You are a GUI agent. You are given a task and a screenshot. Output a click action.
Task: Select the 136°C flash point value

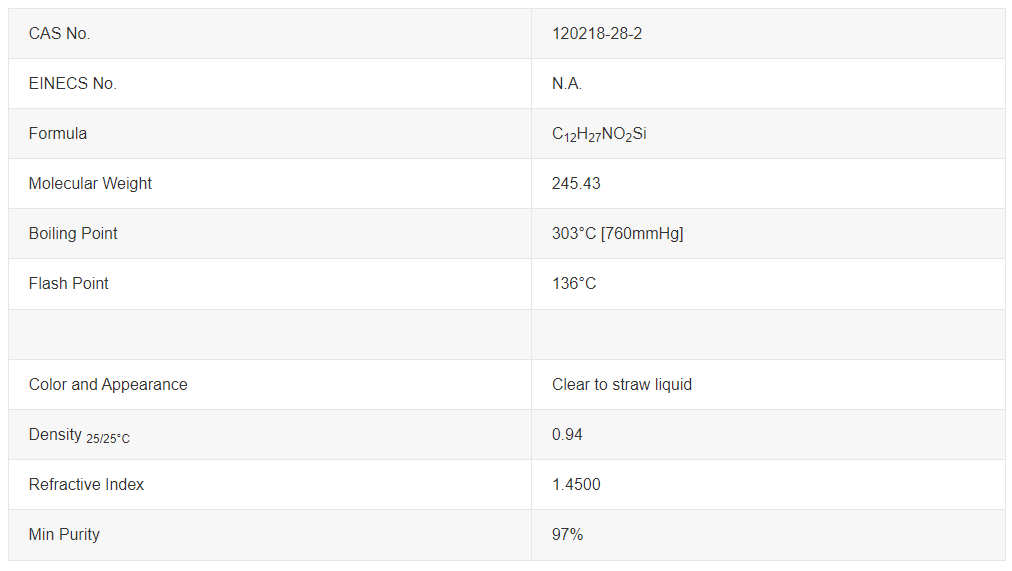point(574,283)
